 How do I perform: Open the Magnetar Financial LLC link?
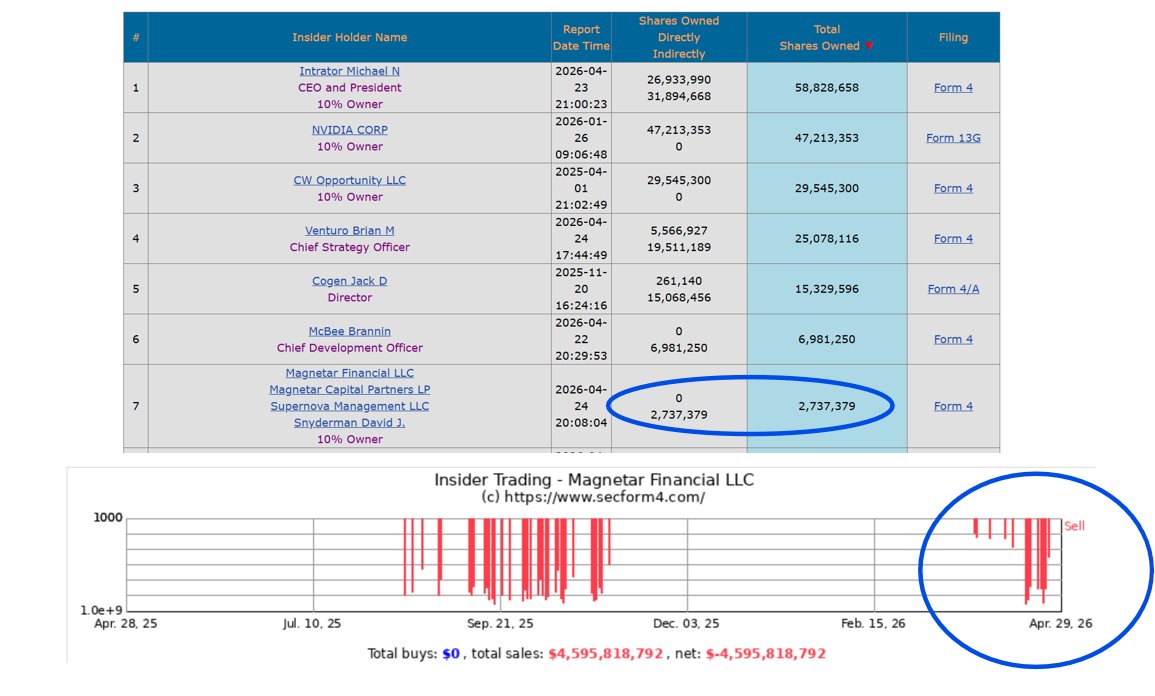(x=349, y=373)
